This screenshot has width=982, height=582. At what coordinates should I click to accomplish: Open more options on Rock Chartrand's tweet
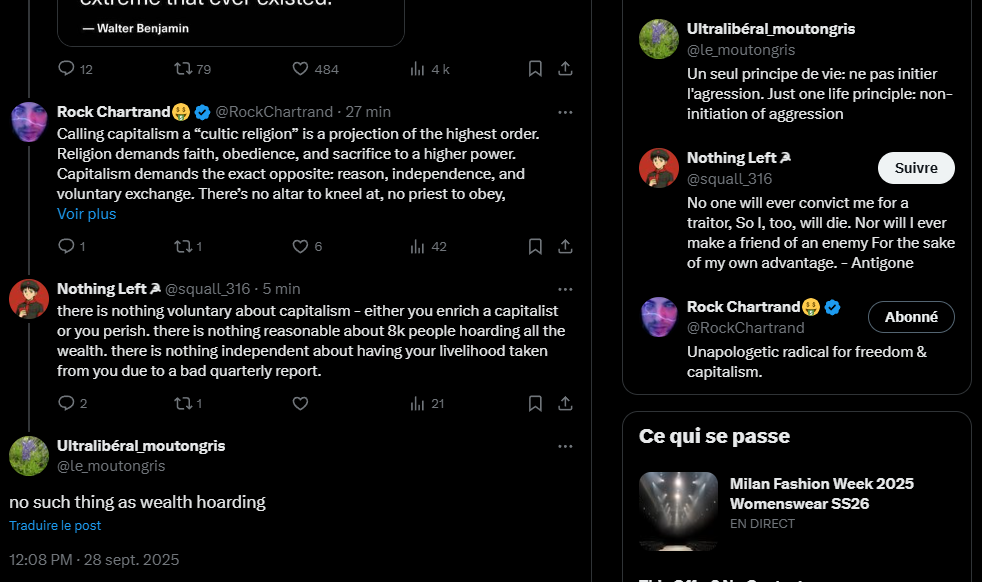click(x=565, y=112)
